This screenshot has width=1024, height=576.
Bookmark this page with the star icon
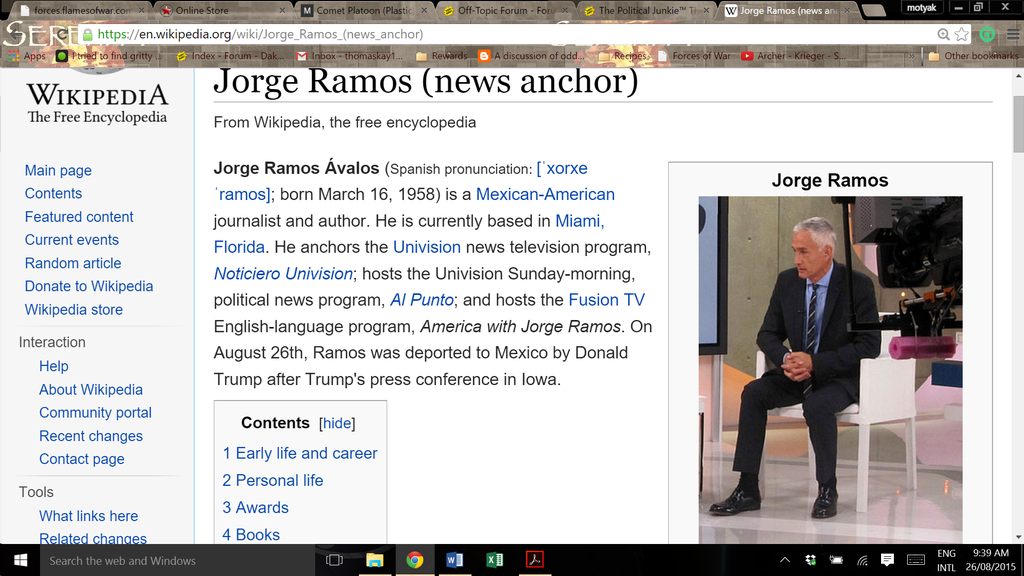point(962,34)
